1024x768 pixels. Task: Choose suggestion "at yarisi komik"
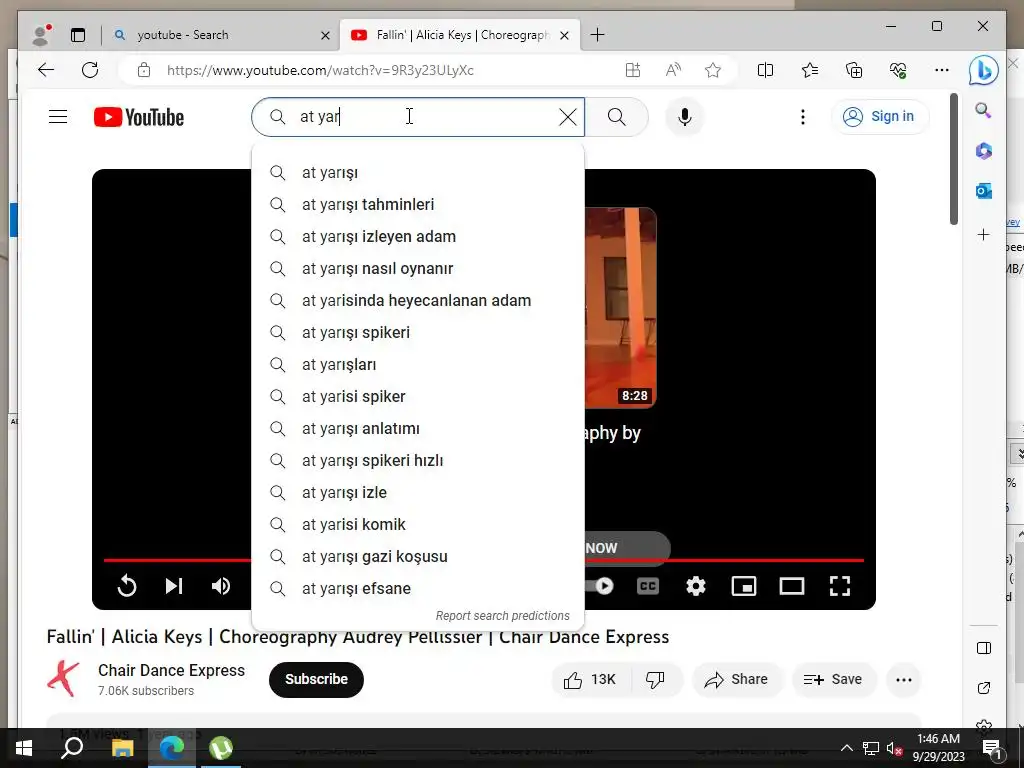point(418,524)
